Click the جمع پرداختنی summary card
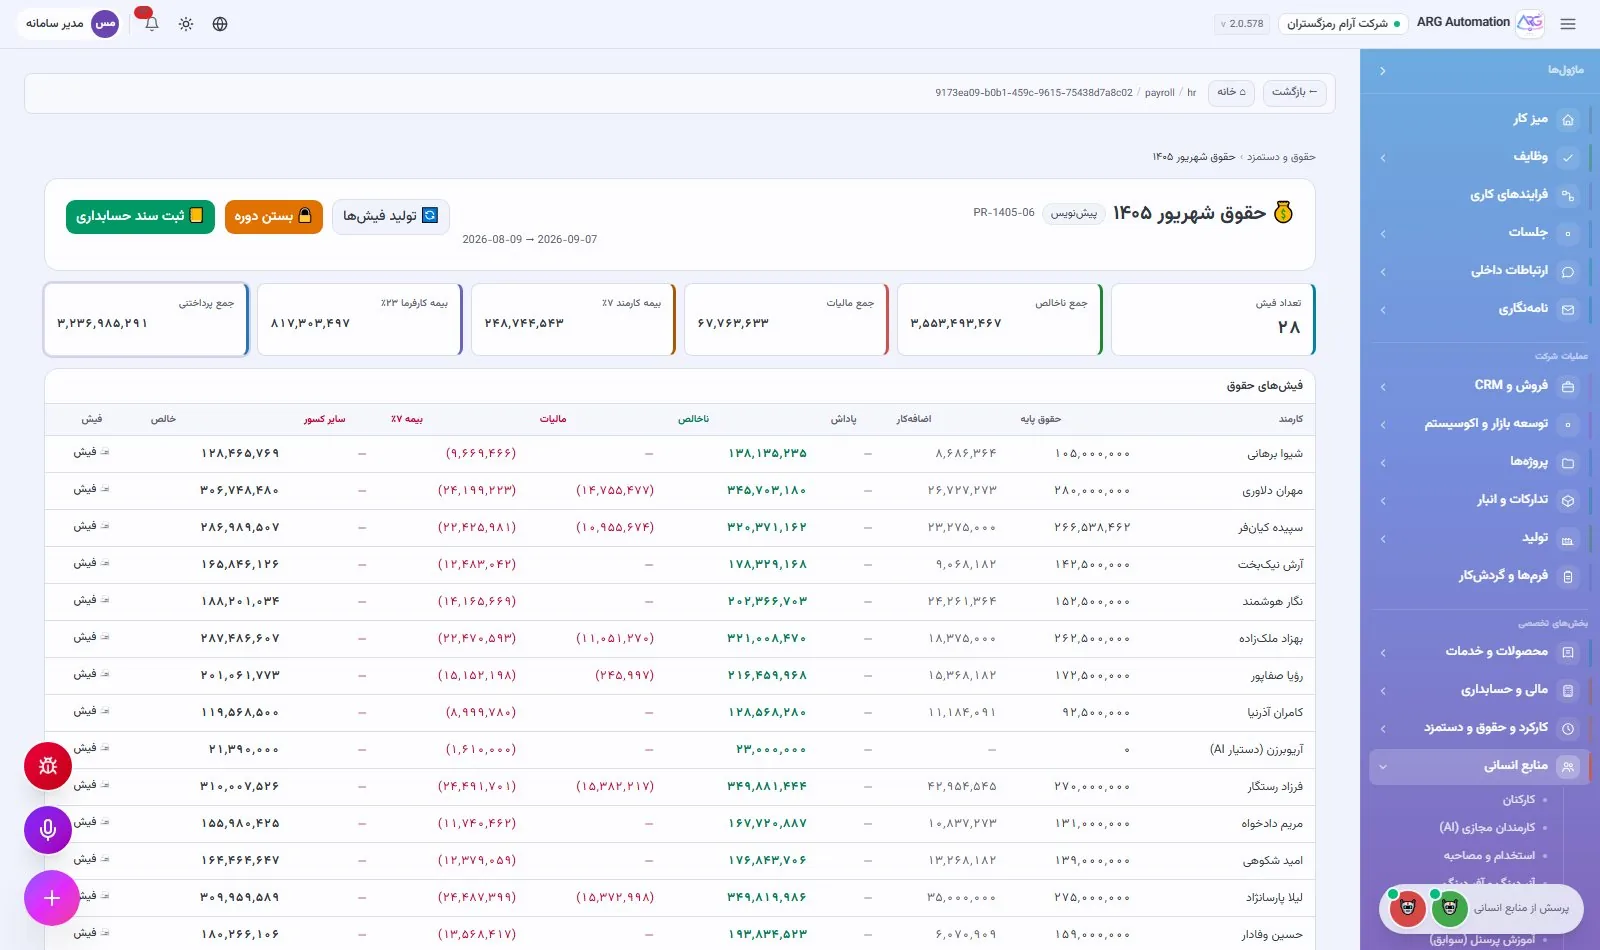The width and height of the screenshot is (1600, 950). tap(146, 319)
